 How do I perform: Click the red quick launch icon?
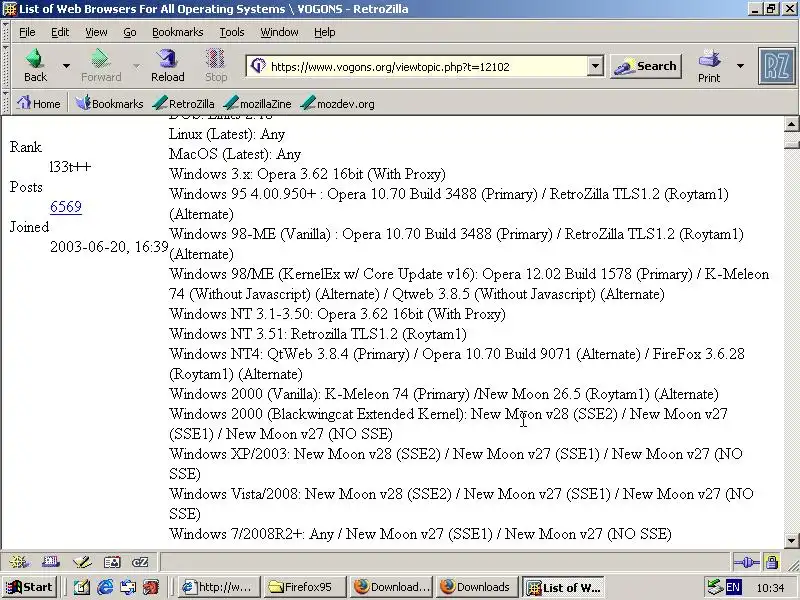tap(151, 587)
